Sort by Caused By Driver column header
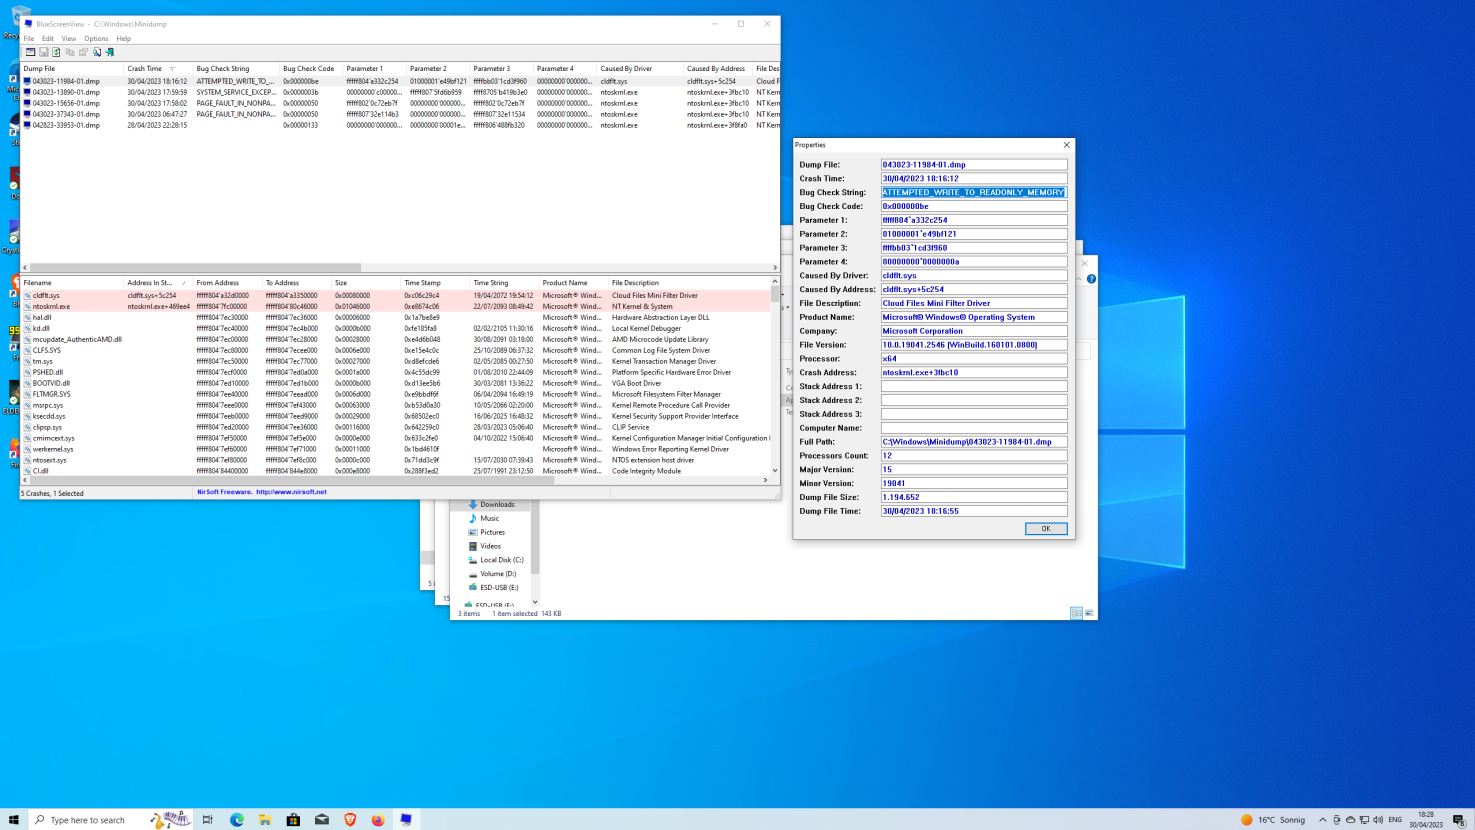1475x830 pixels. 640,69
